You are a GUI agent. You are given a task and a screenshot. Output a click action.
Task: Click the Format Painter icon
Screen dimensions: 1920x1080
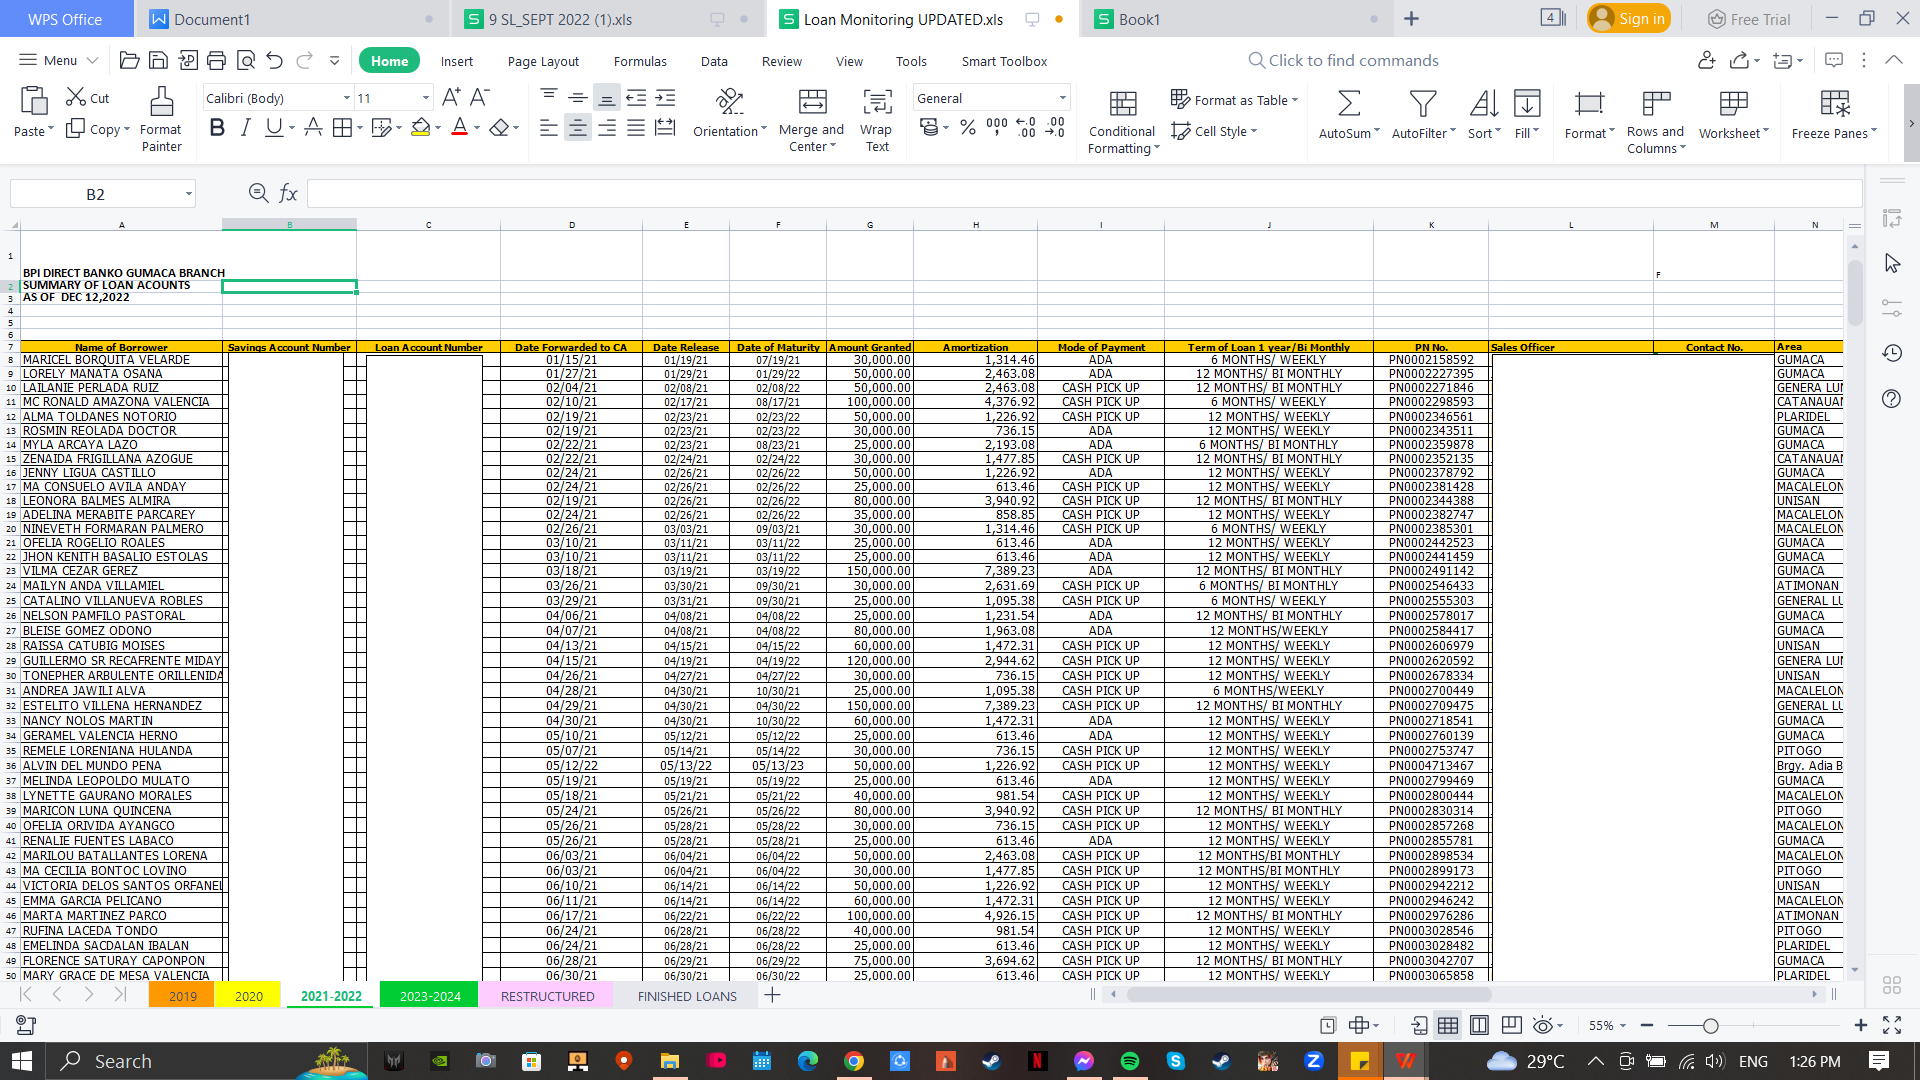(161, 103)
